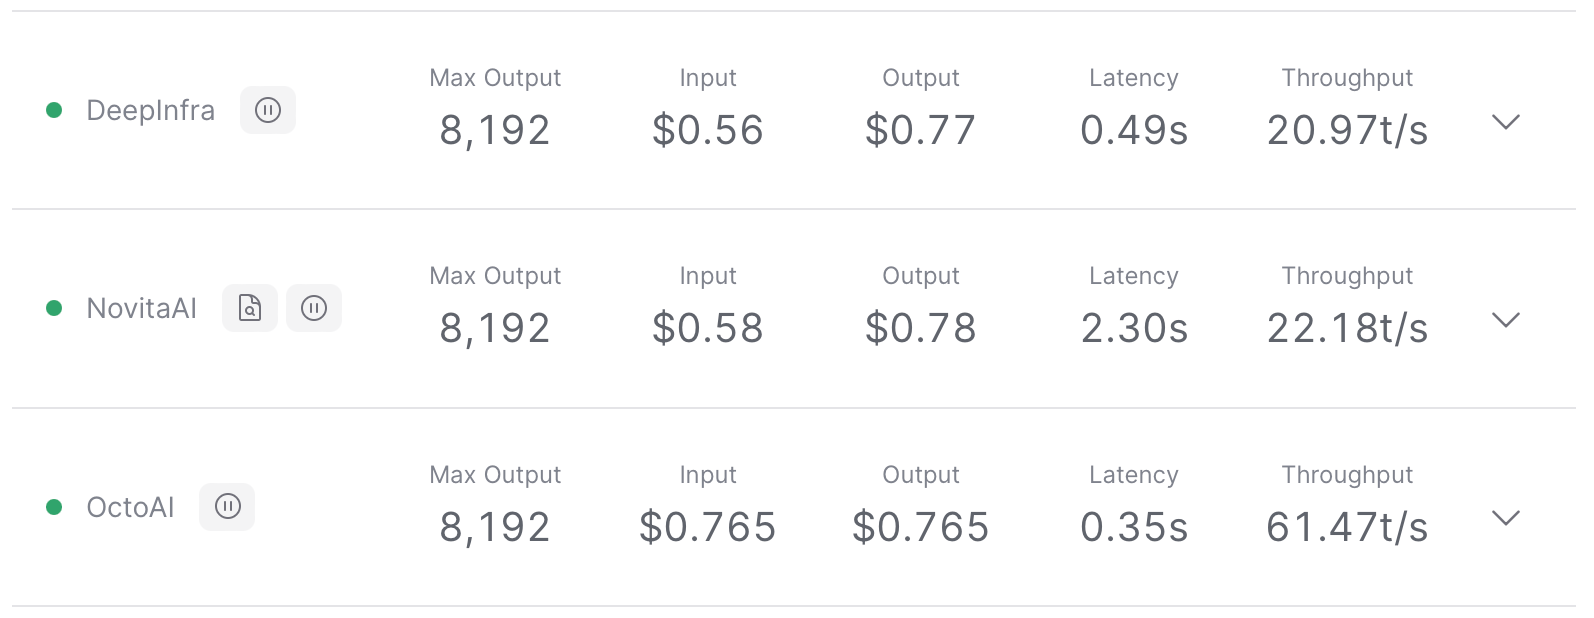Click OctoAI's $0.765 input price

coord(707,527)
